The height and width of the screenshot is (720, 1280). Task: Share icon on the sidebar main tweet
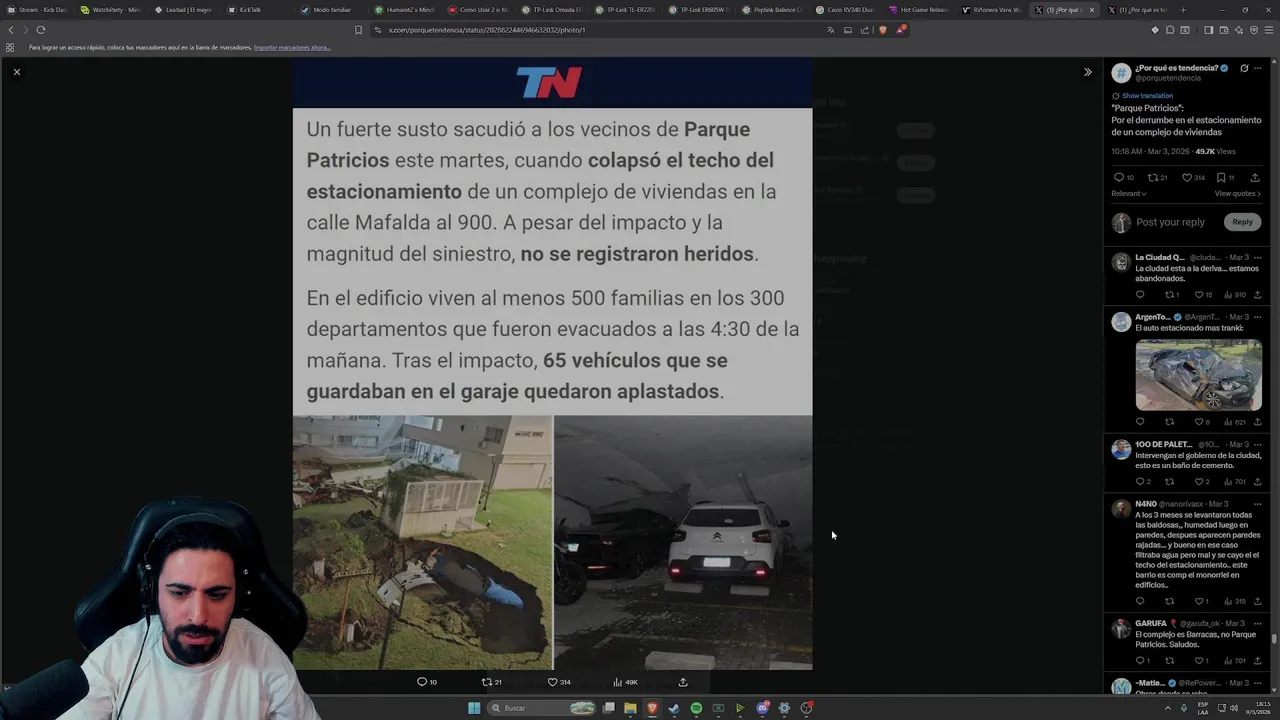(x=1255, y=178)
